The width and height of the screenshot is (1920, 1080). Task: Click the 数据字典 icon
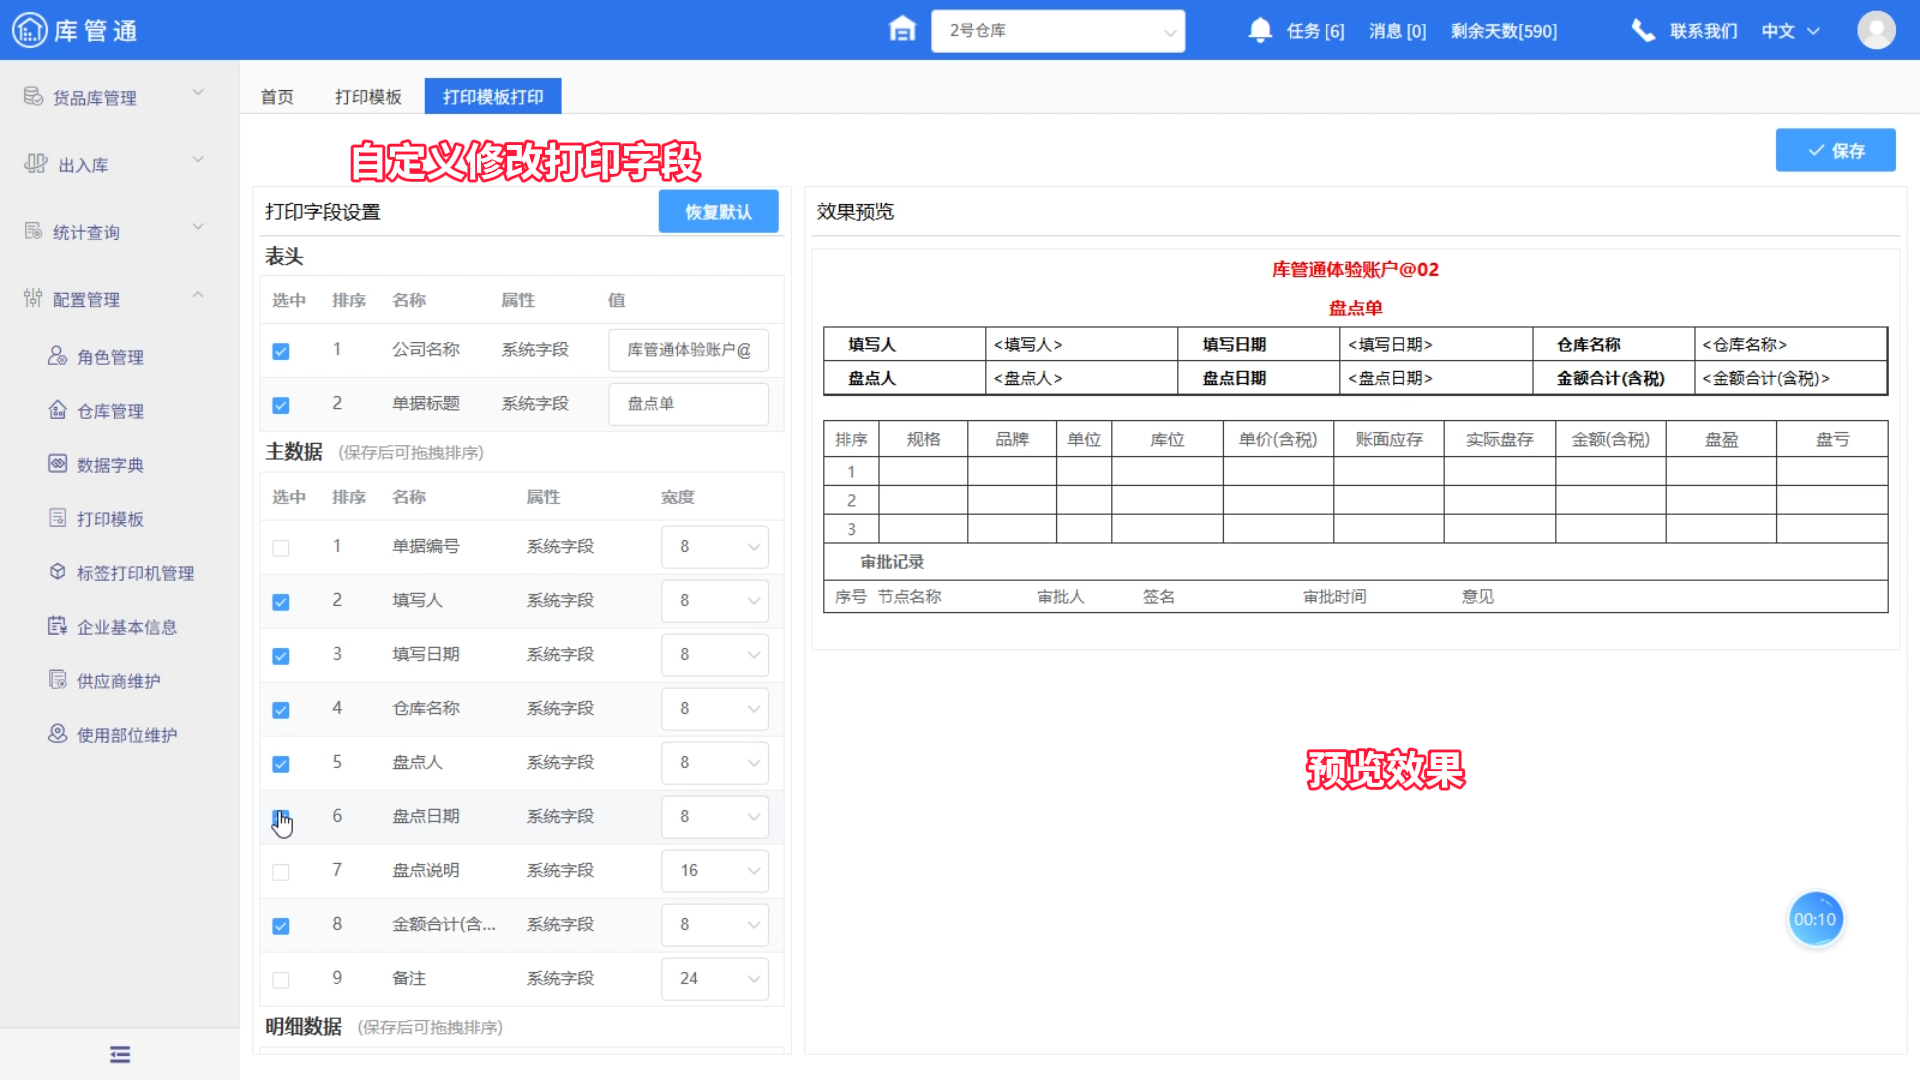click(57, 464)
